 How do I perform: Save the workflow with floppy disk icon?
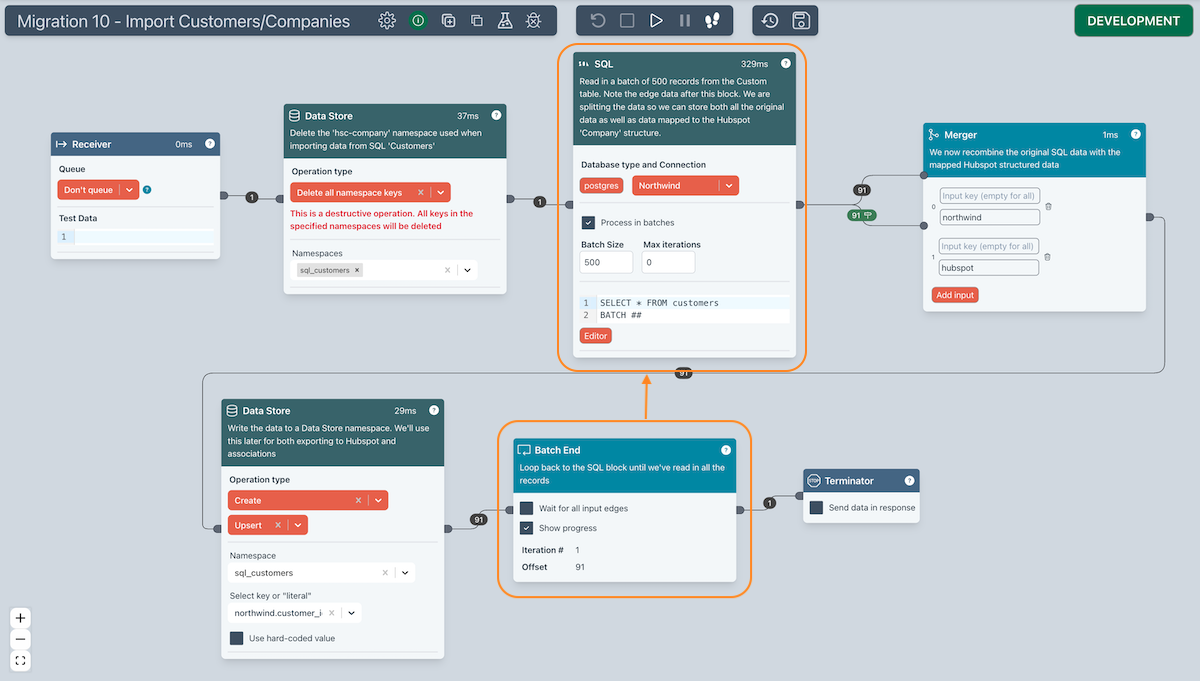click(x=800, y=21)
